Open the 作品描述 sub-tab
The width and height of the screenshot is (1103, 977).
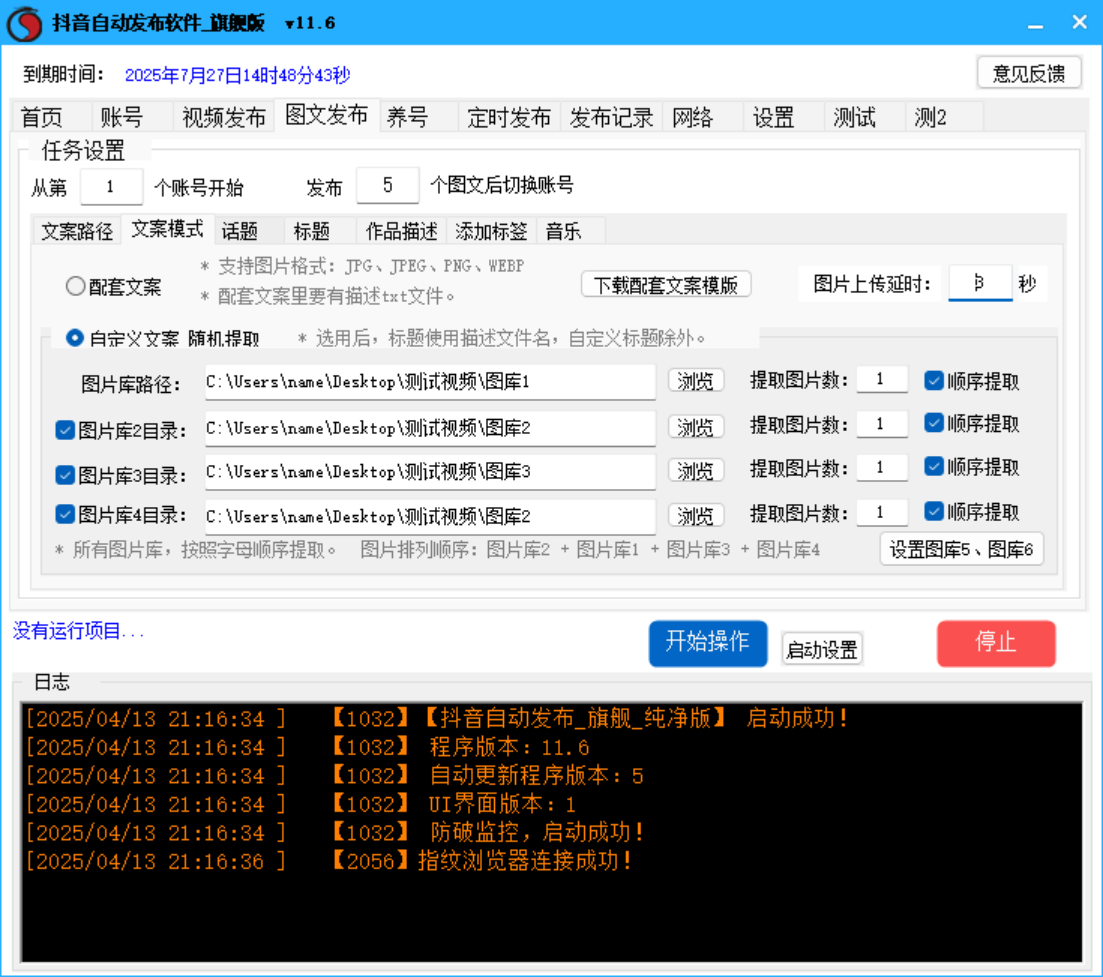point(402,231)
